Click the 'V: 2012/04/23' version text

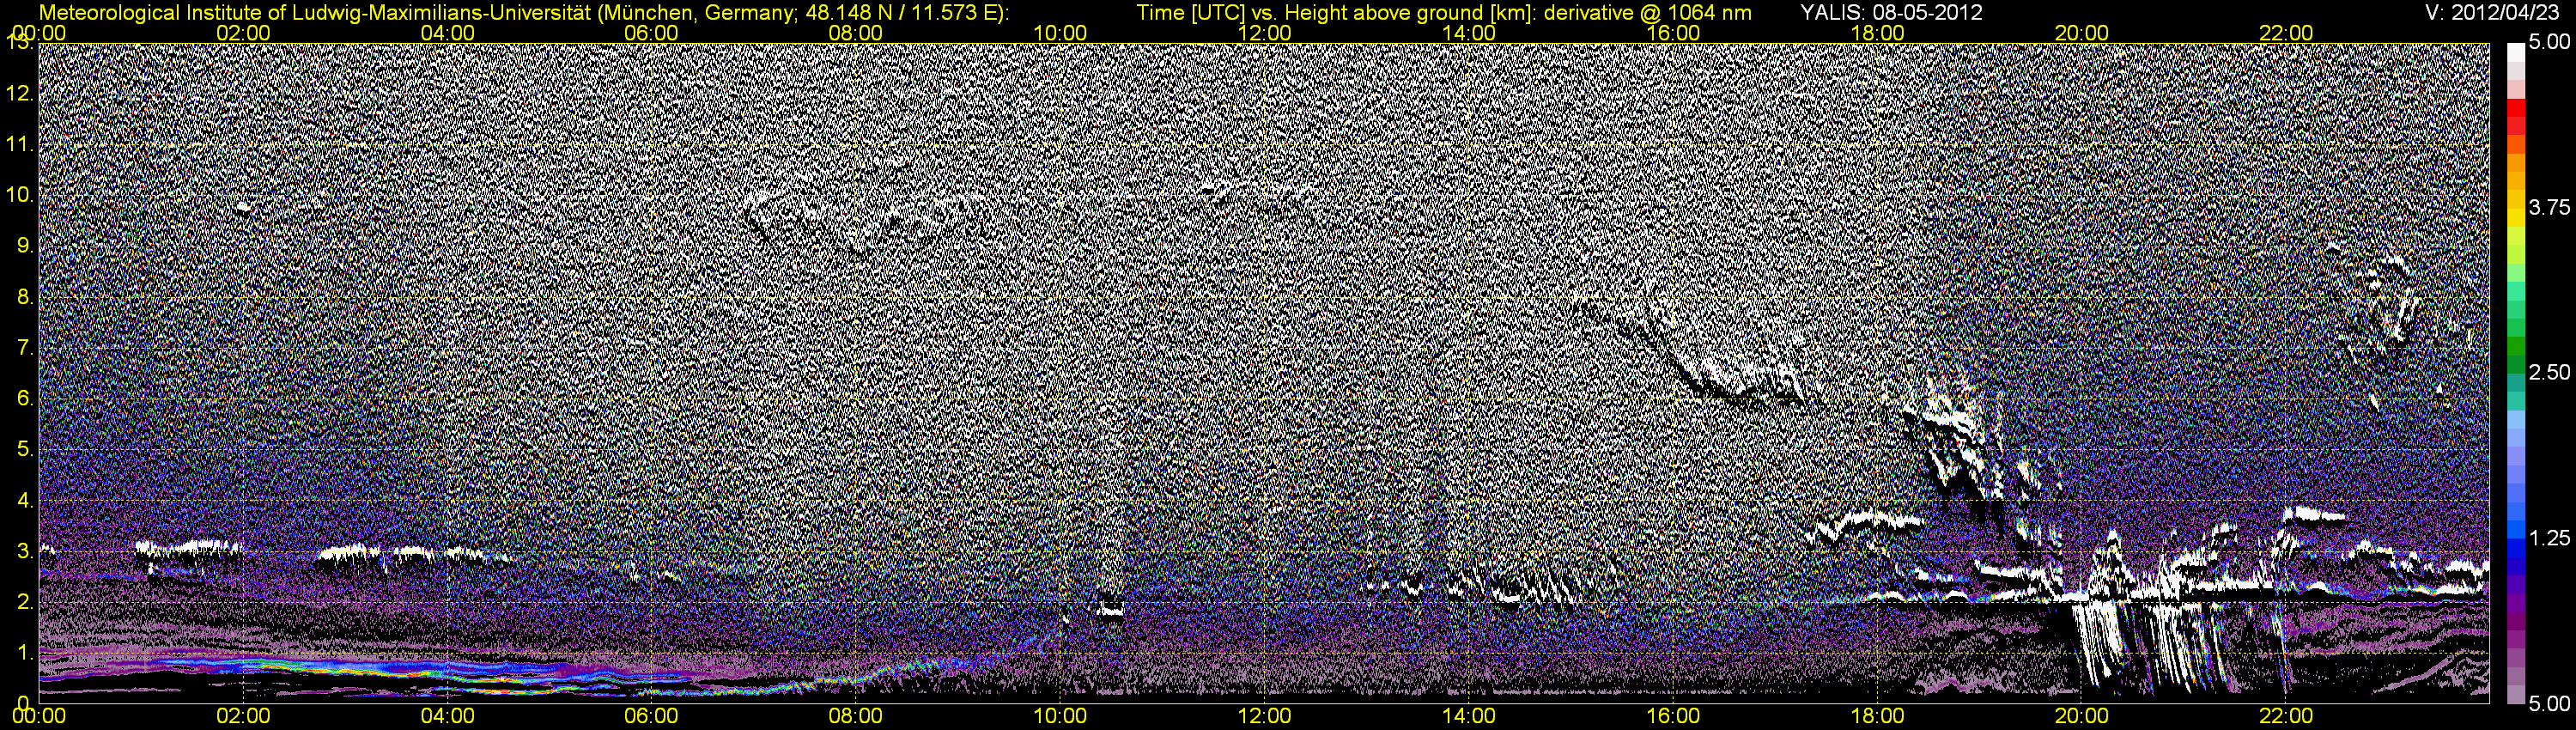[2490, 12]
